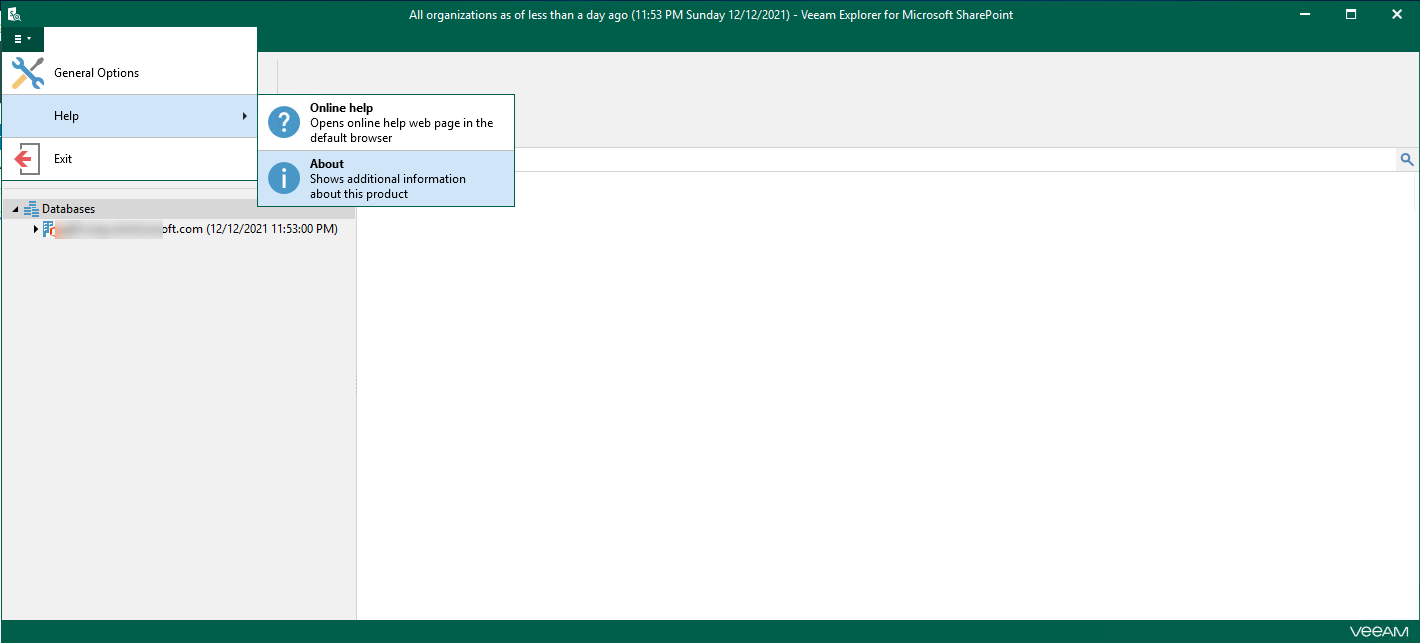Collapse the Databases tree node

(x=15, y=210)
